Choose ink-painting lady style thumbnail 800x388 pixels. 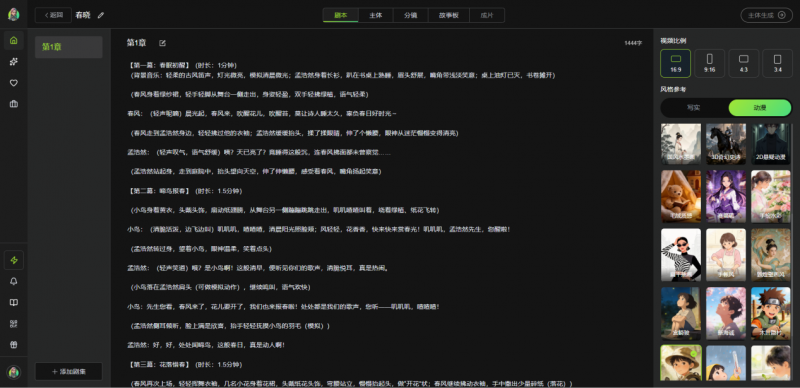click(681, 144)
